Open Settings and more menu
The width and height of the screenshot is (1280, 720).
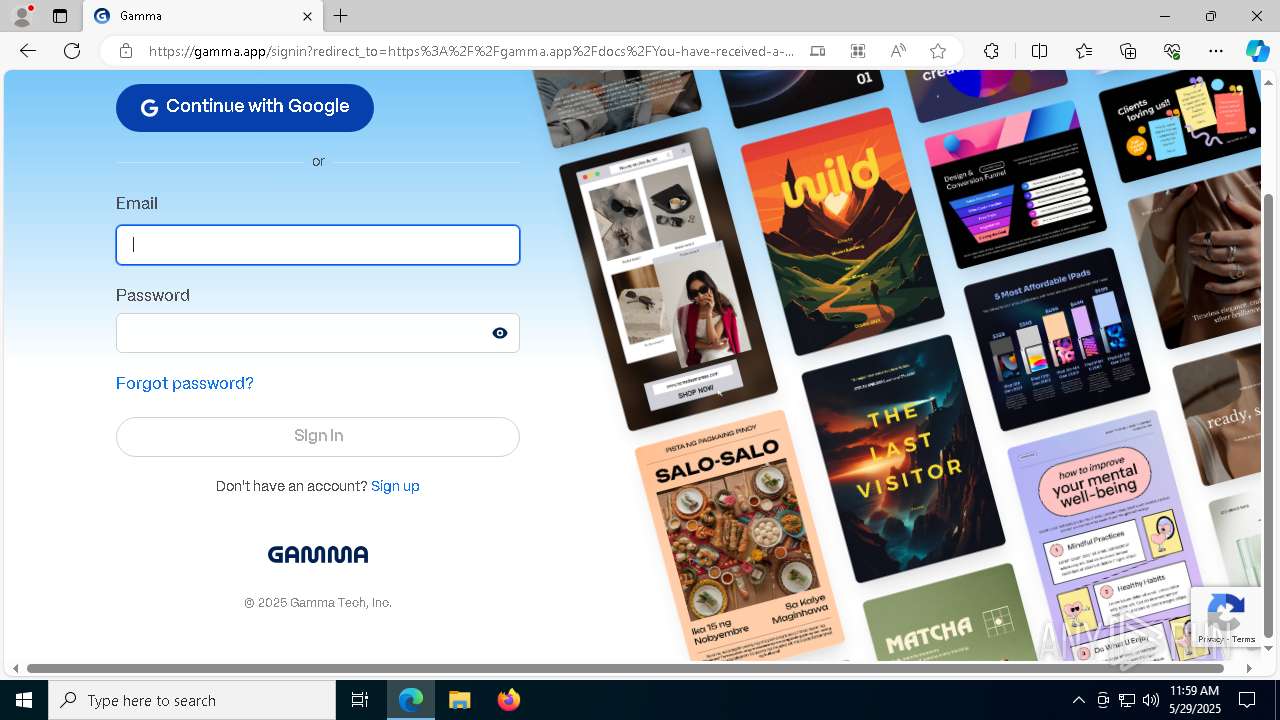tap(1216, 51)
